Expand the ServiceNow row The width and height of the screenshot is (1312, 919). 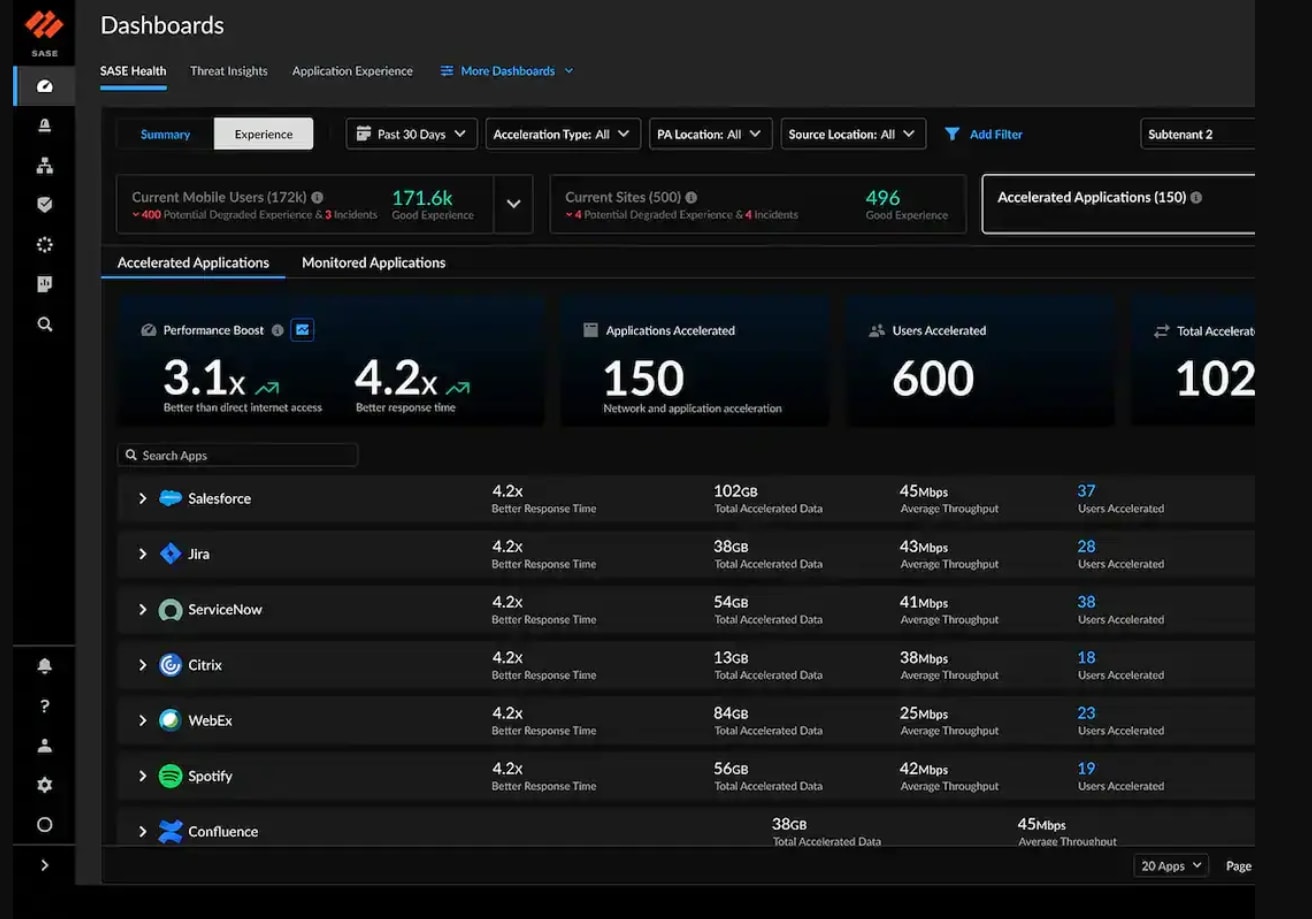(143, 610)
